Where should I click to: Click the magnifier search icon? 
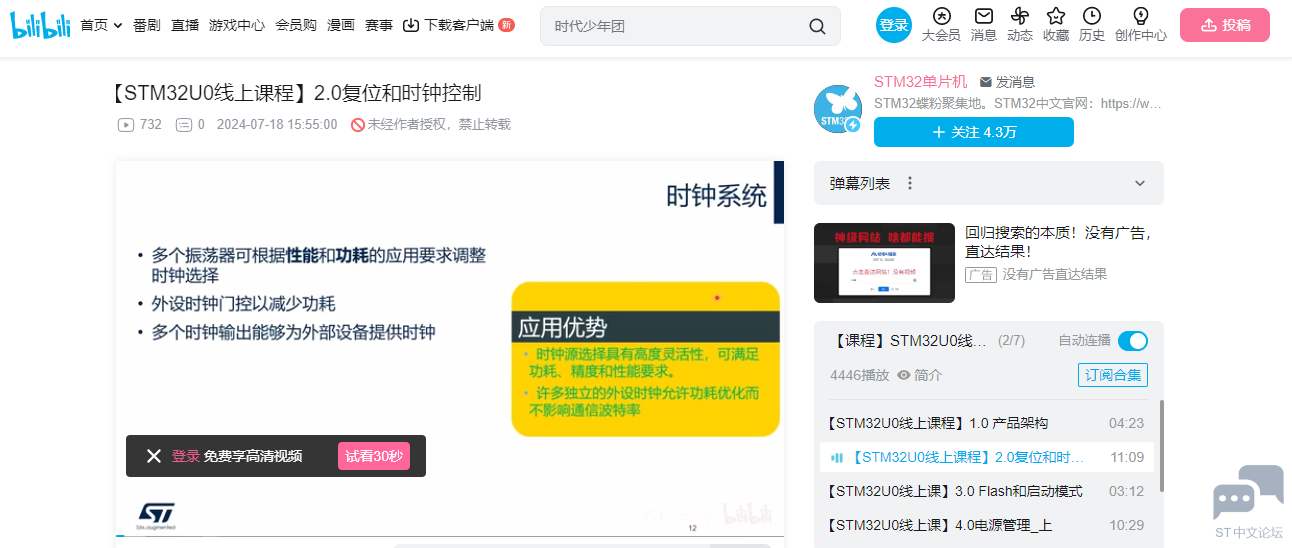(817, 26)
